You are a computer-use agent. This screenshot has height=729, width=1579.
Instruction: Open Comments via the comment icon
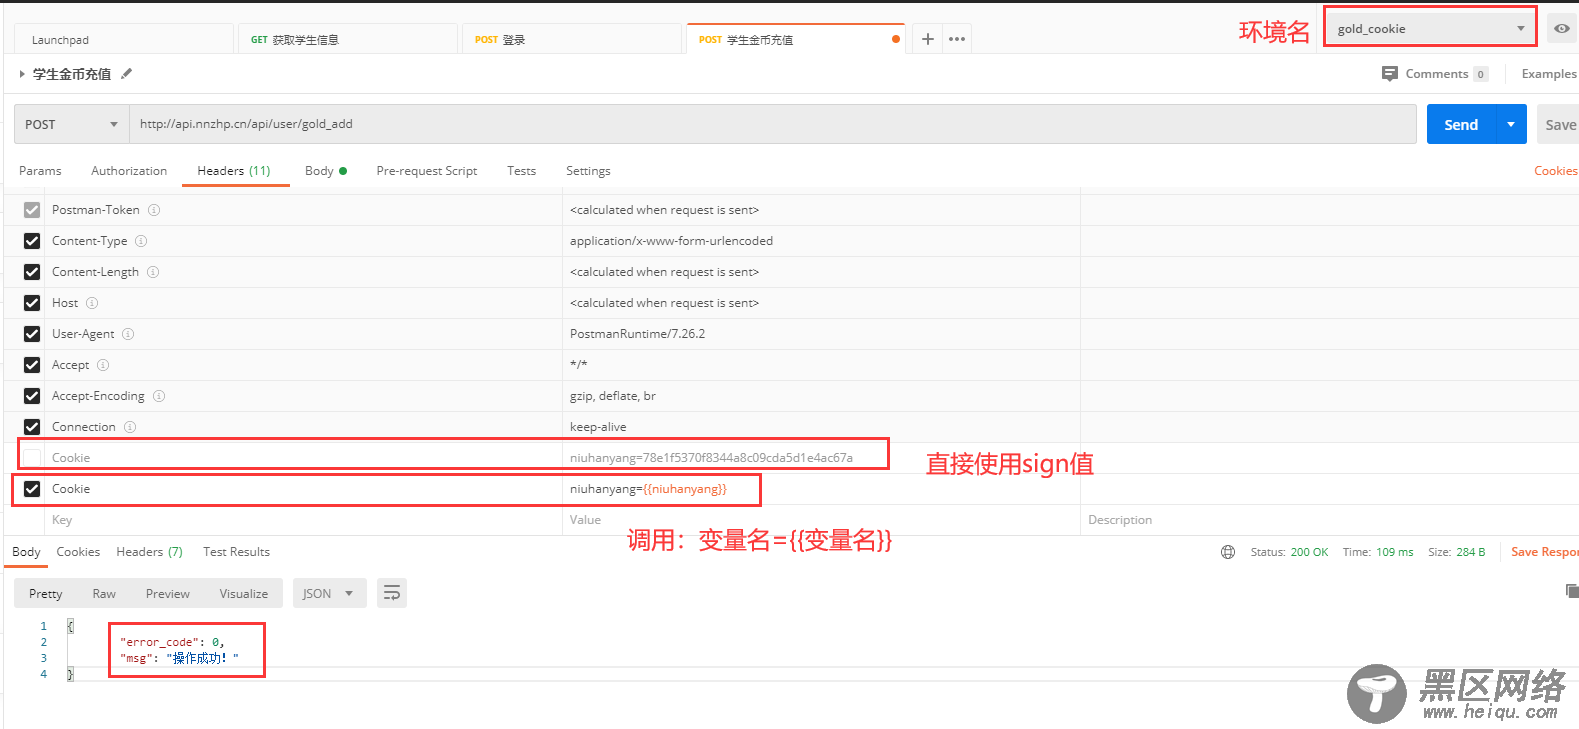(1390, 74)
